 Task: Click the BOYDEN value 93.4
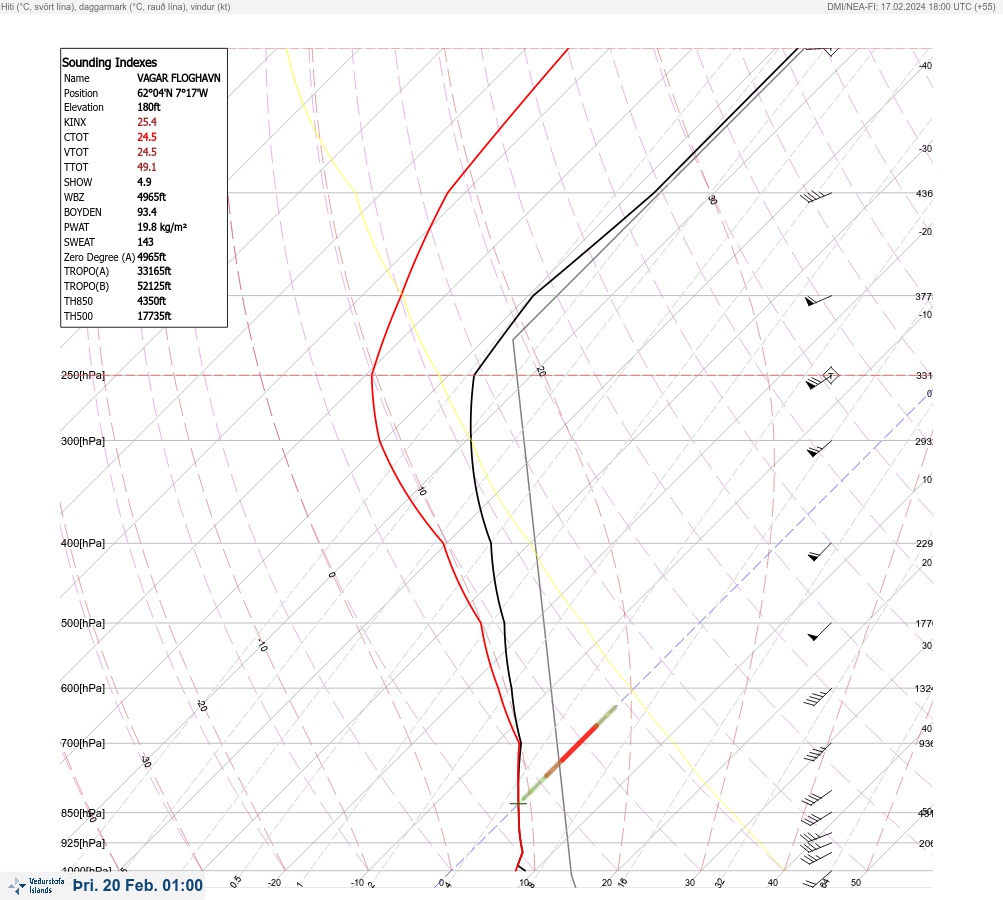146,212
